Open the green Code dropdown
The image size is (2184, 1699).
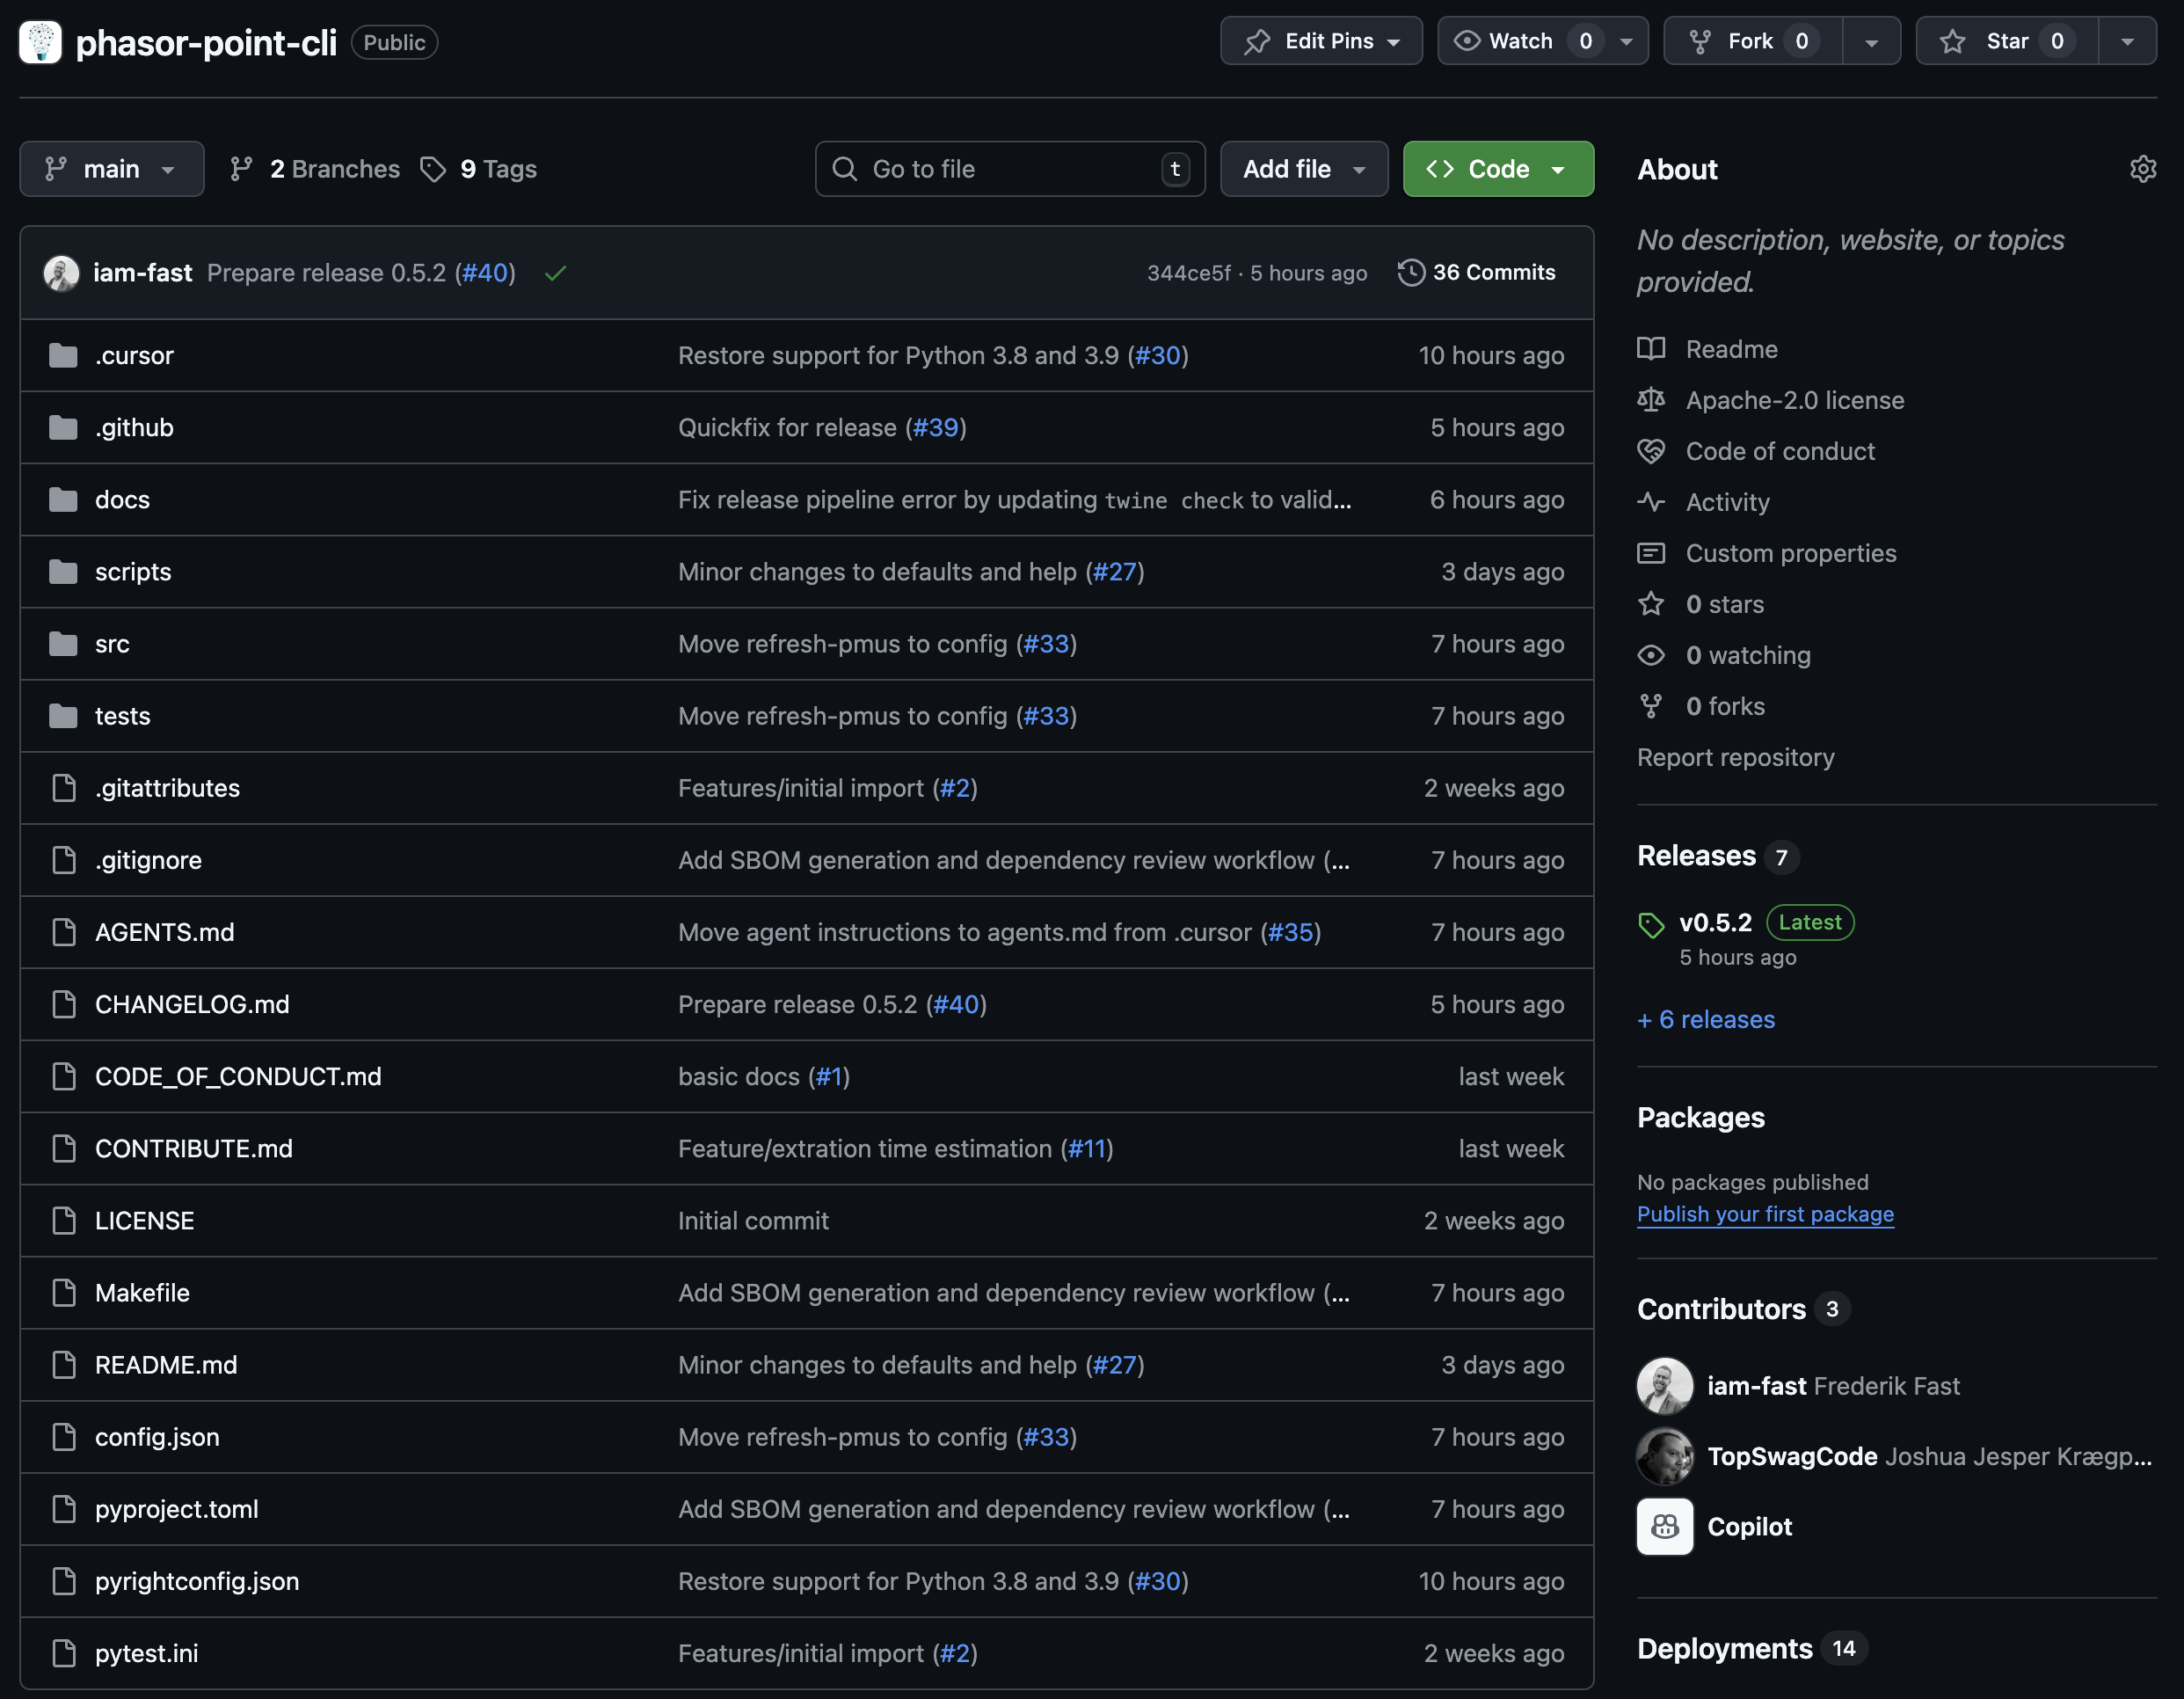1497,168
